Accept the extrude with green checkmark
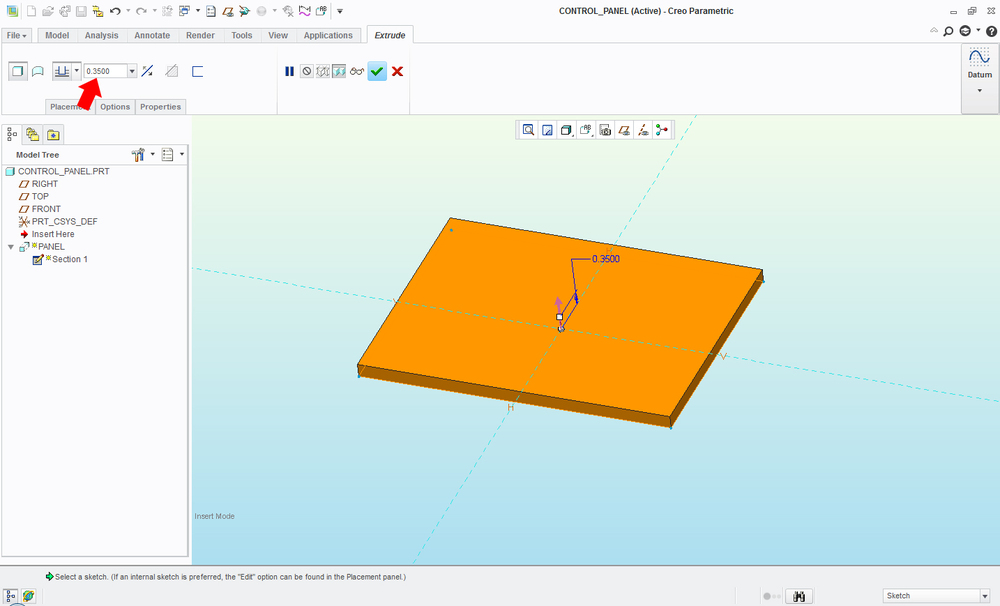The image size is (1000, 606). click(376, 71)
